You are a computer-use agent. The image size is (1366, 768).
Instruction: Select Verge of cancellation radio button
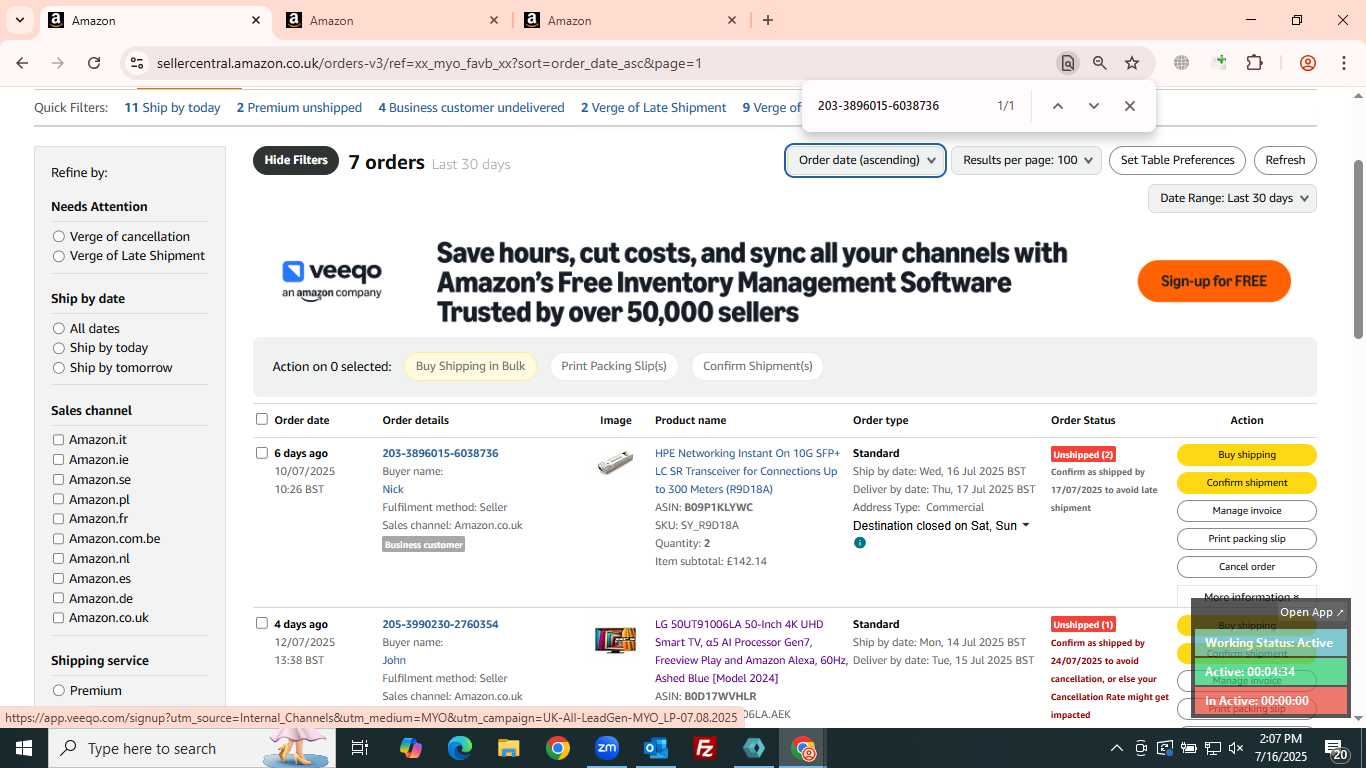coord(59,237)
